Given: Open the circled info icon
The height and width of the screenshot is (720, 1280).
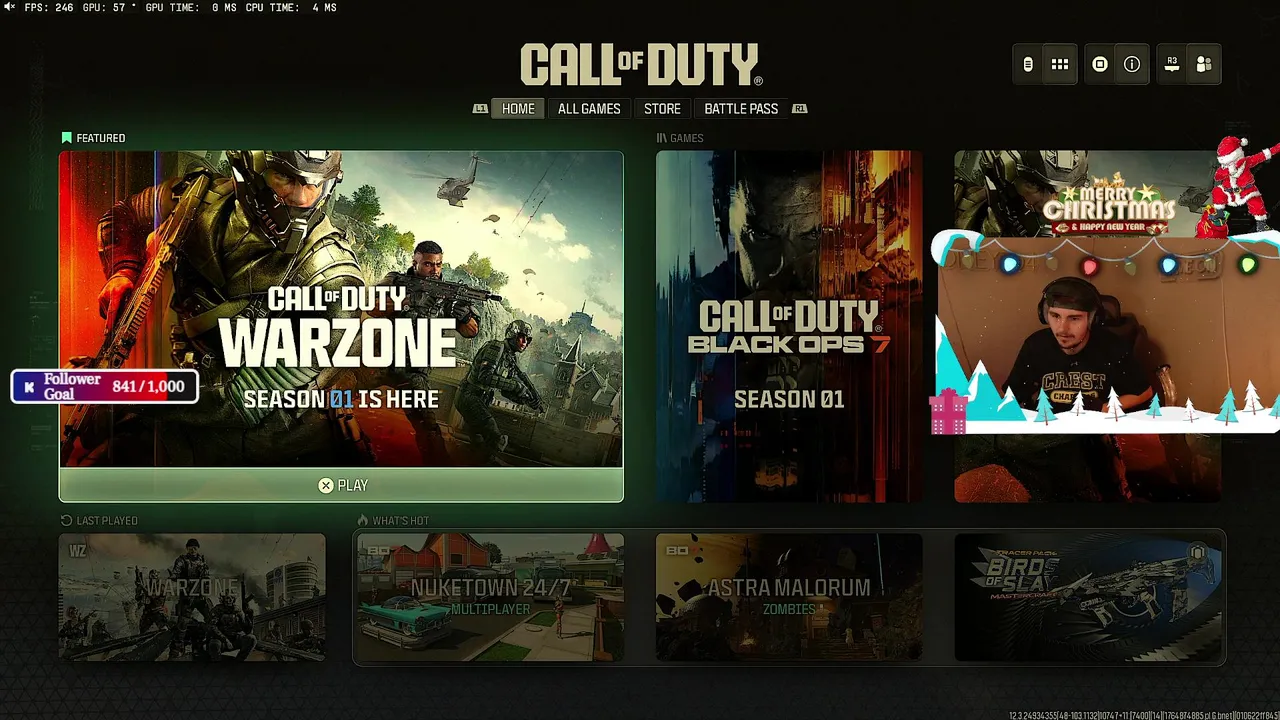Looking at the screenshot, I should pyautogui.click(x=1132, y=64).
